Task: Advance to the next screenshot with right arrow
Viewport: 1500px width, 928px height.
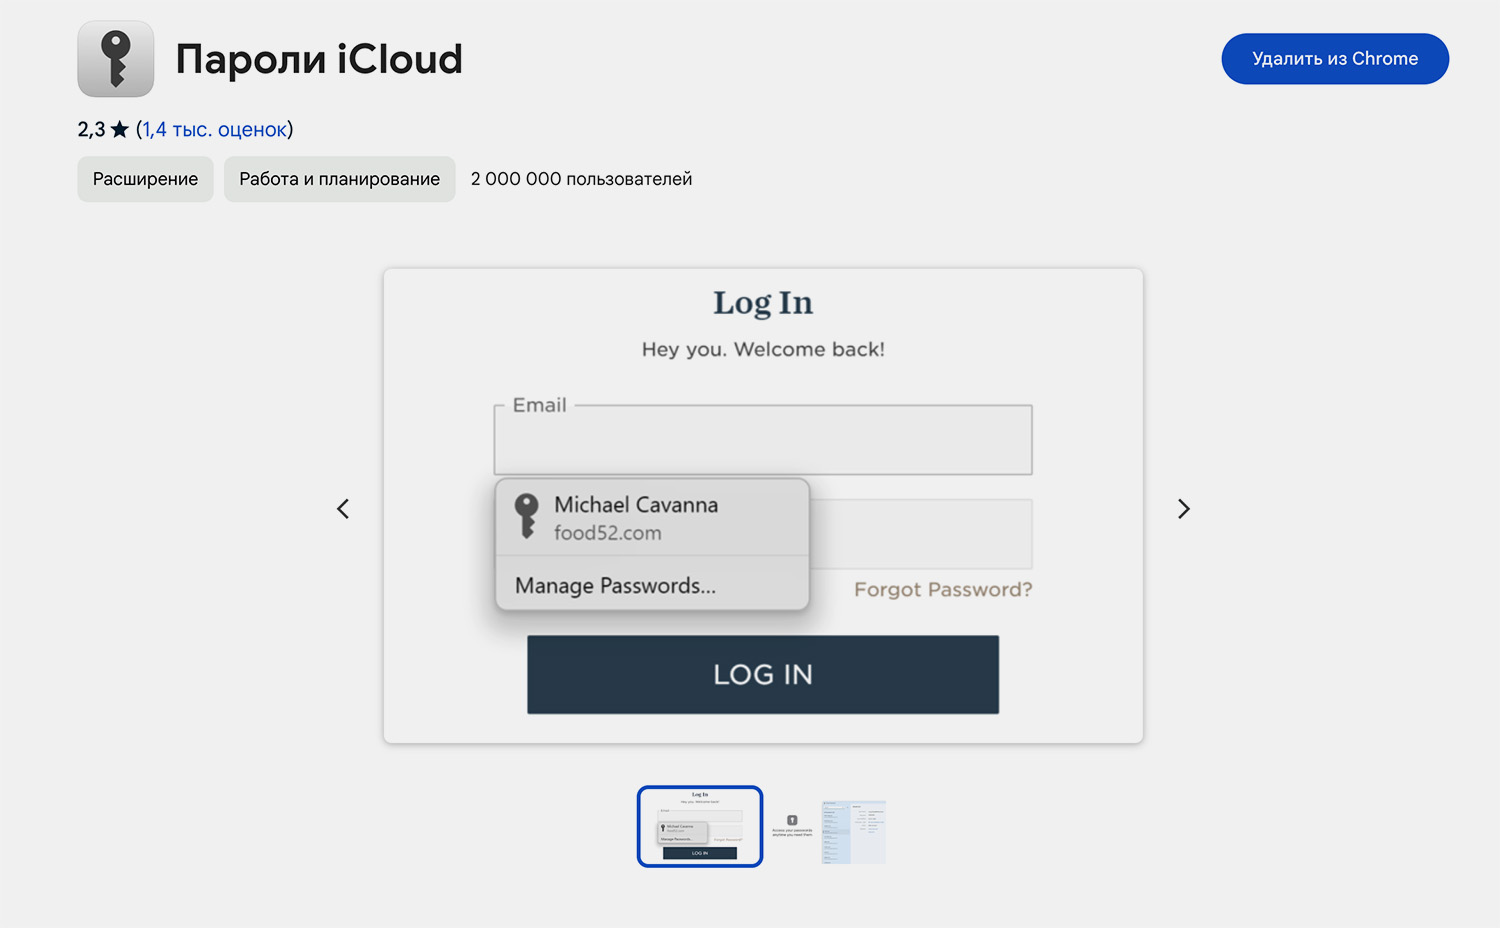Action: [x=1183, y=509]
